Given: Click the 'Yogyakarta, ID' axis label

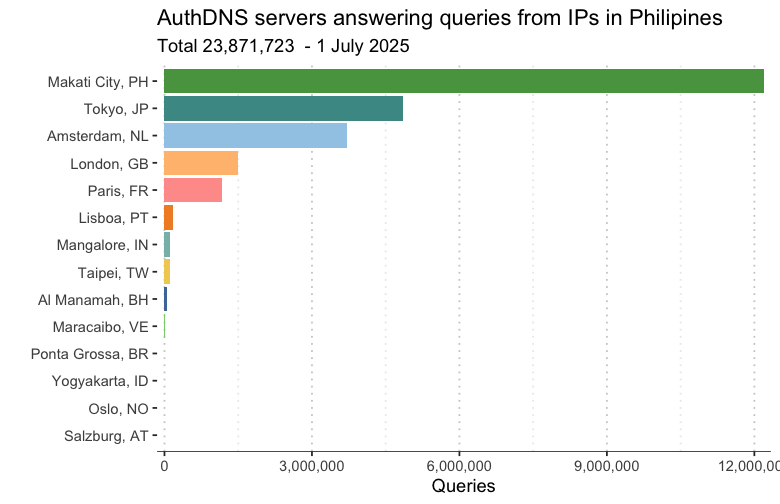Looking at the screenshot, I should [100, 381].
